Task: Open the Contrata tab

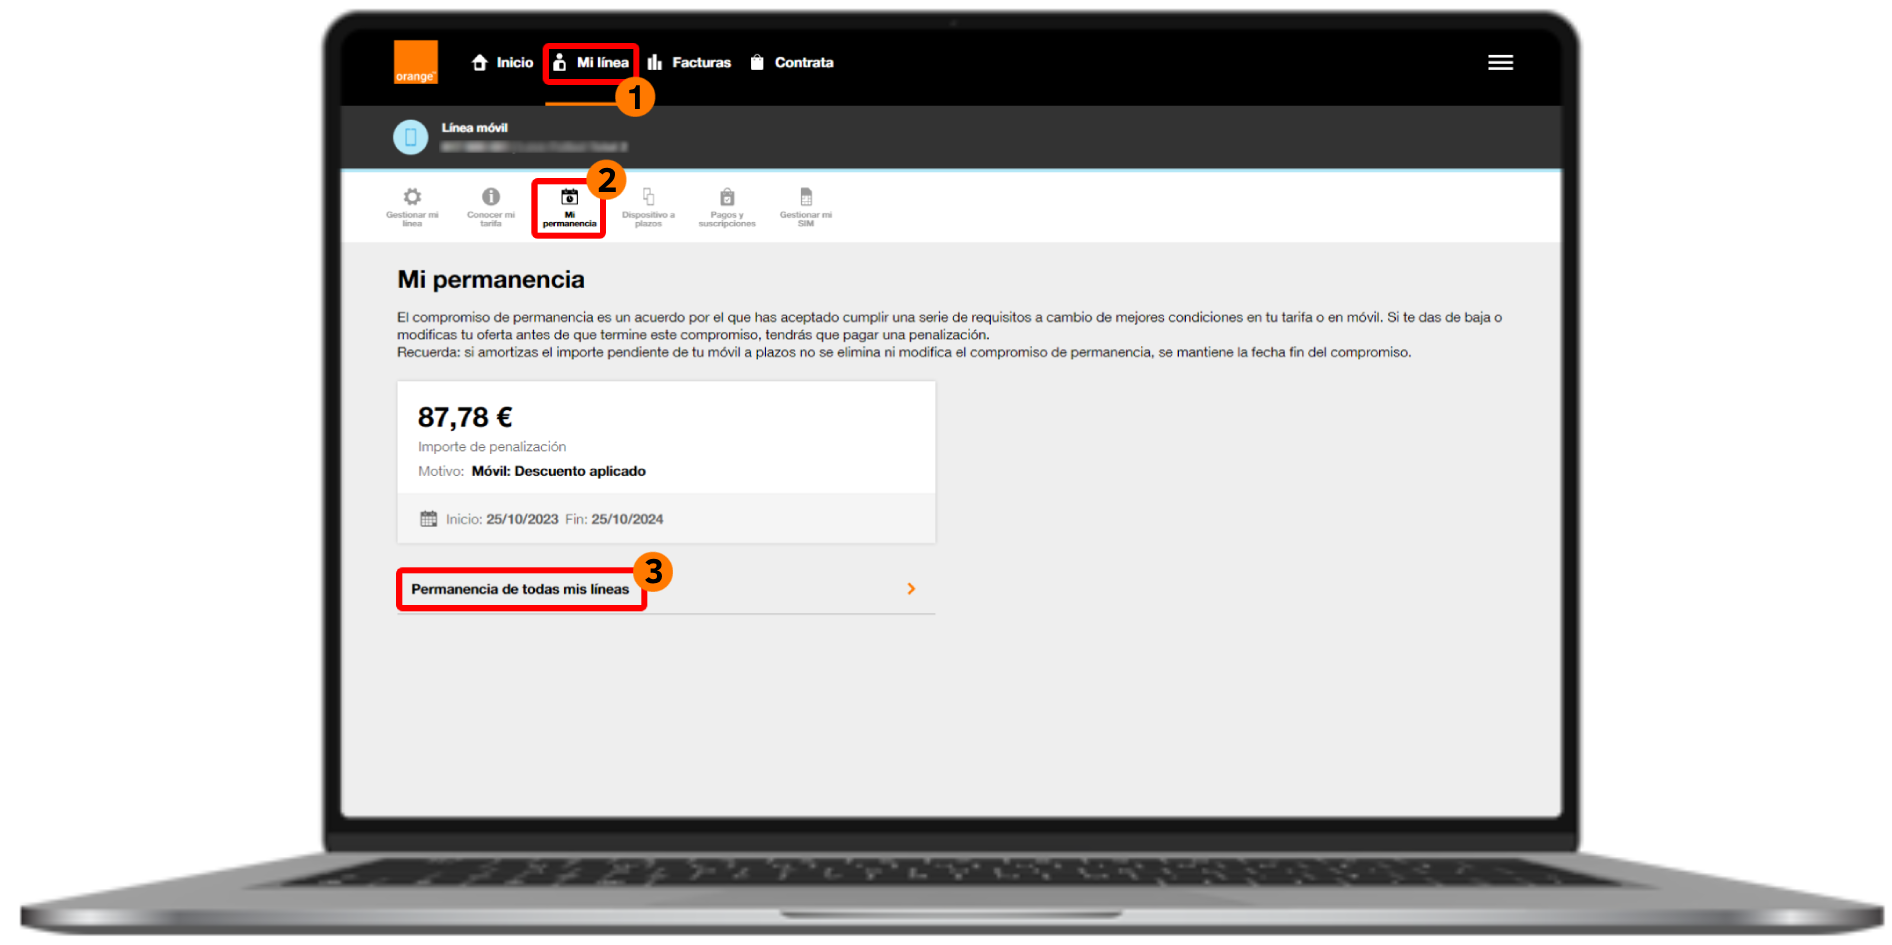Action: 791,62
